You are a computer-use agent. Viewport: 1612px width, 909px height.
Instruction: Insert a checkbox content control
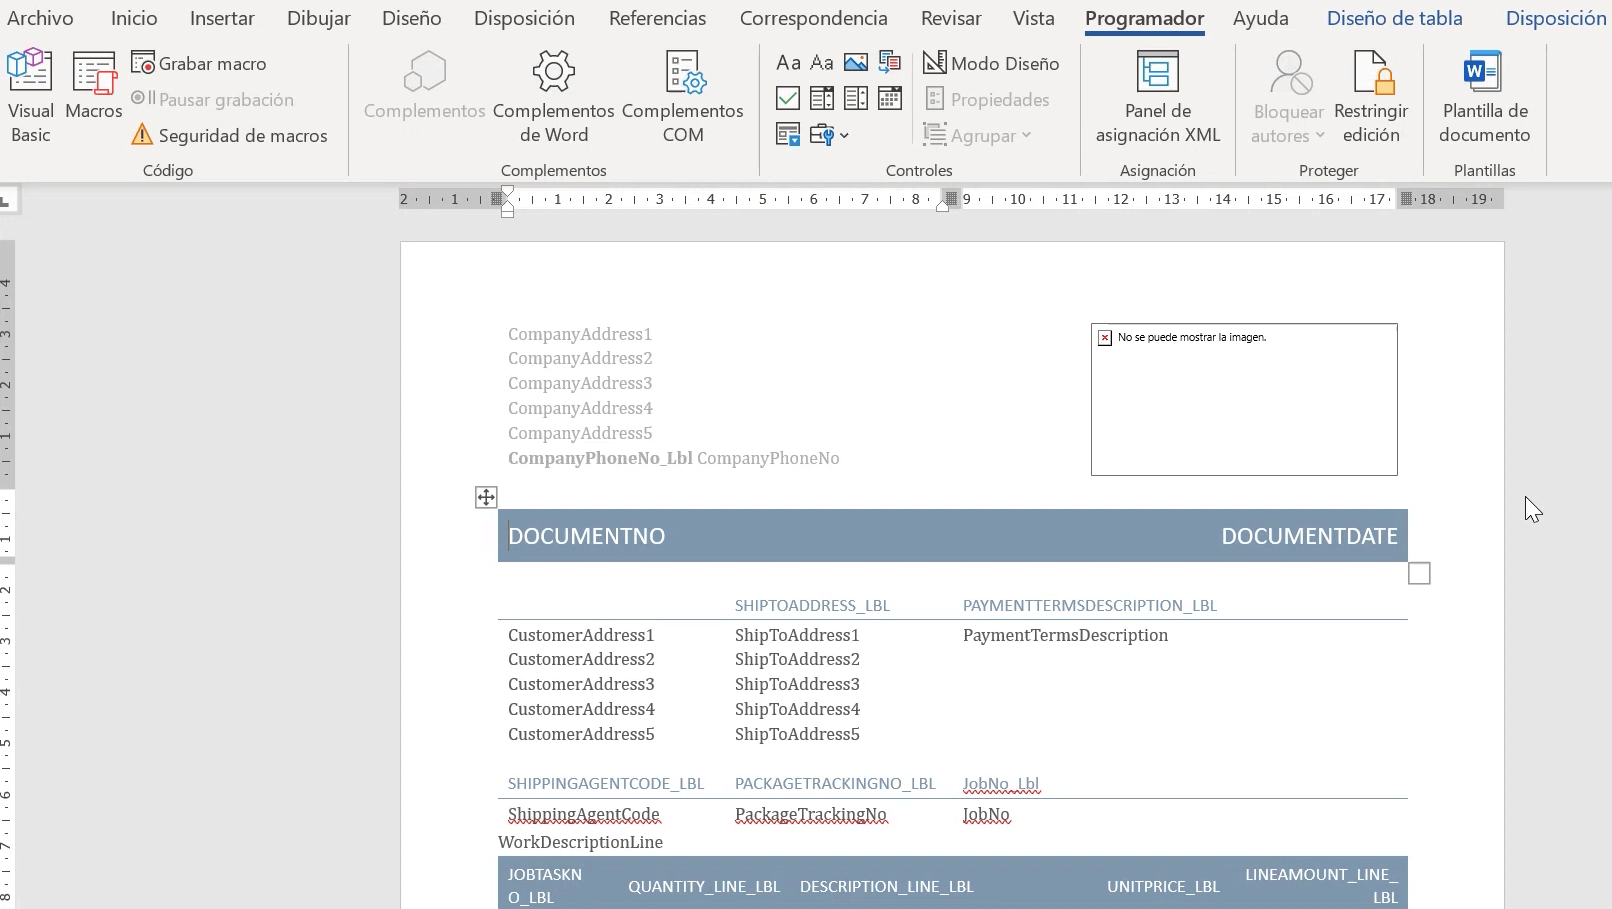click(788, 98)
